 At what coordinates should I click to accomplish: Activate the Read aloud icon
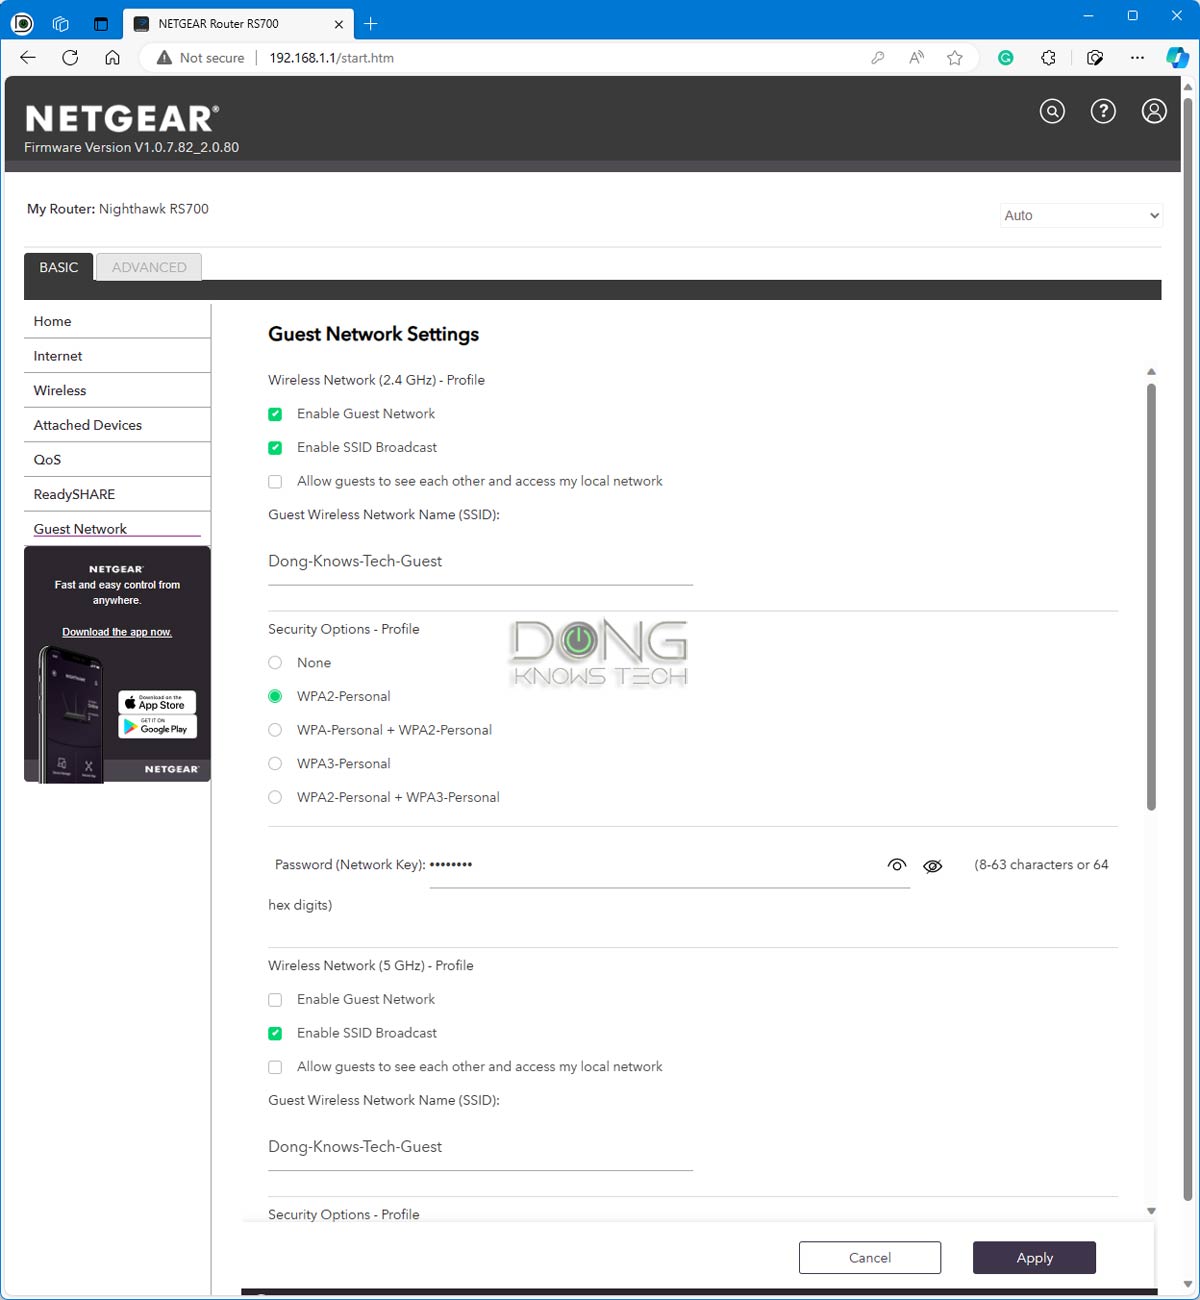916,58
